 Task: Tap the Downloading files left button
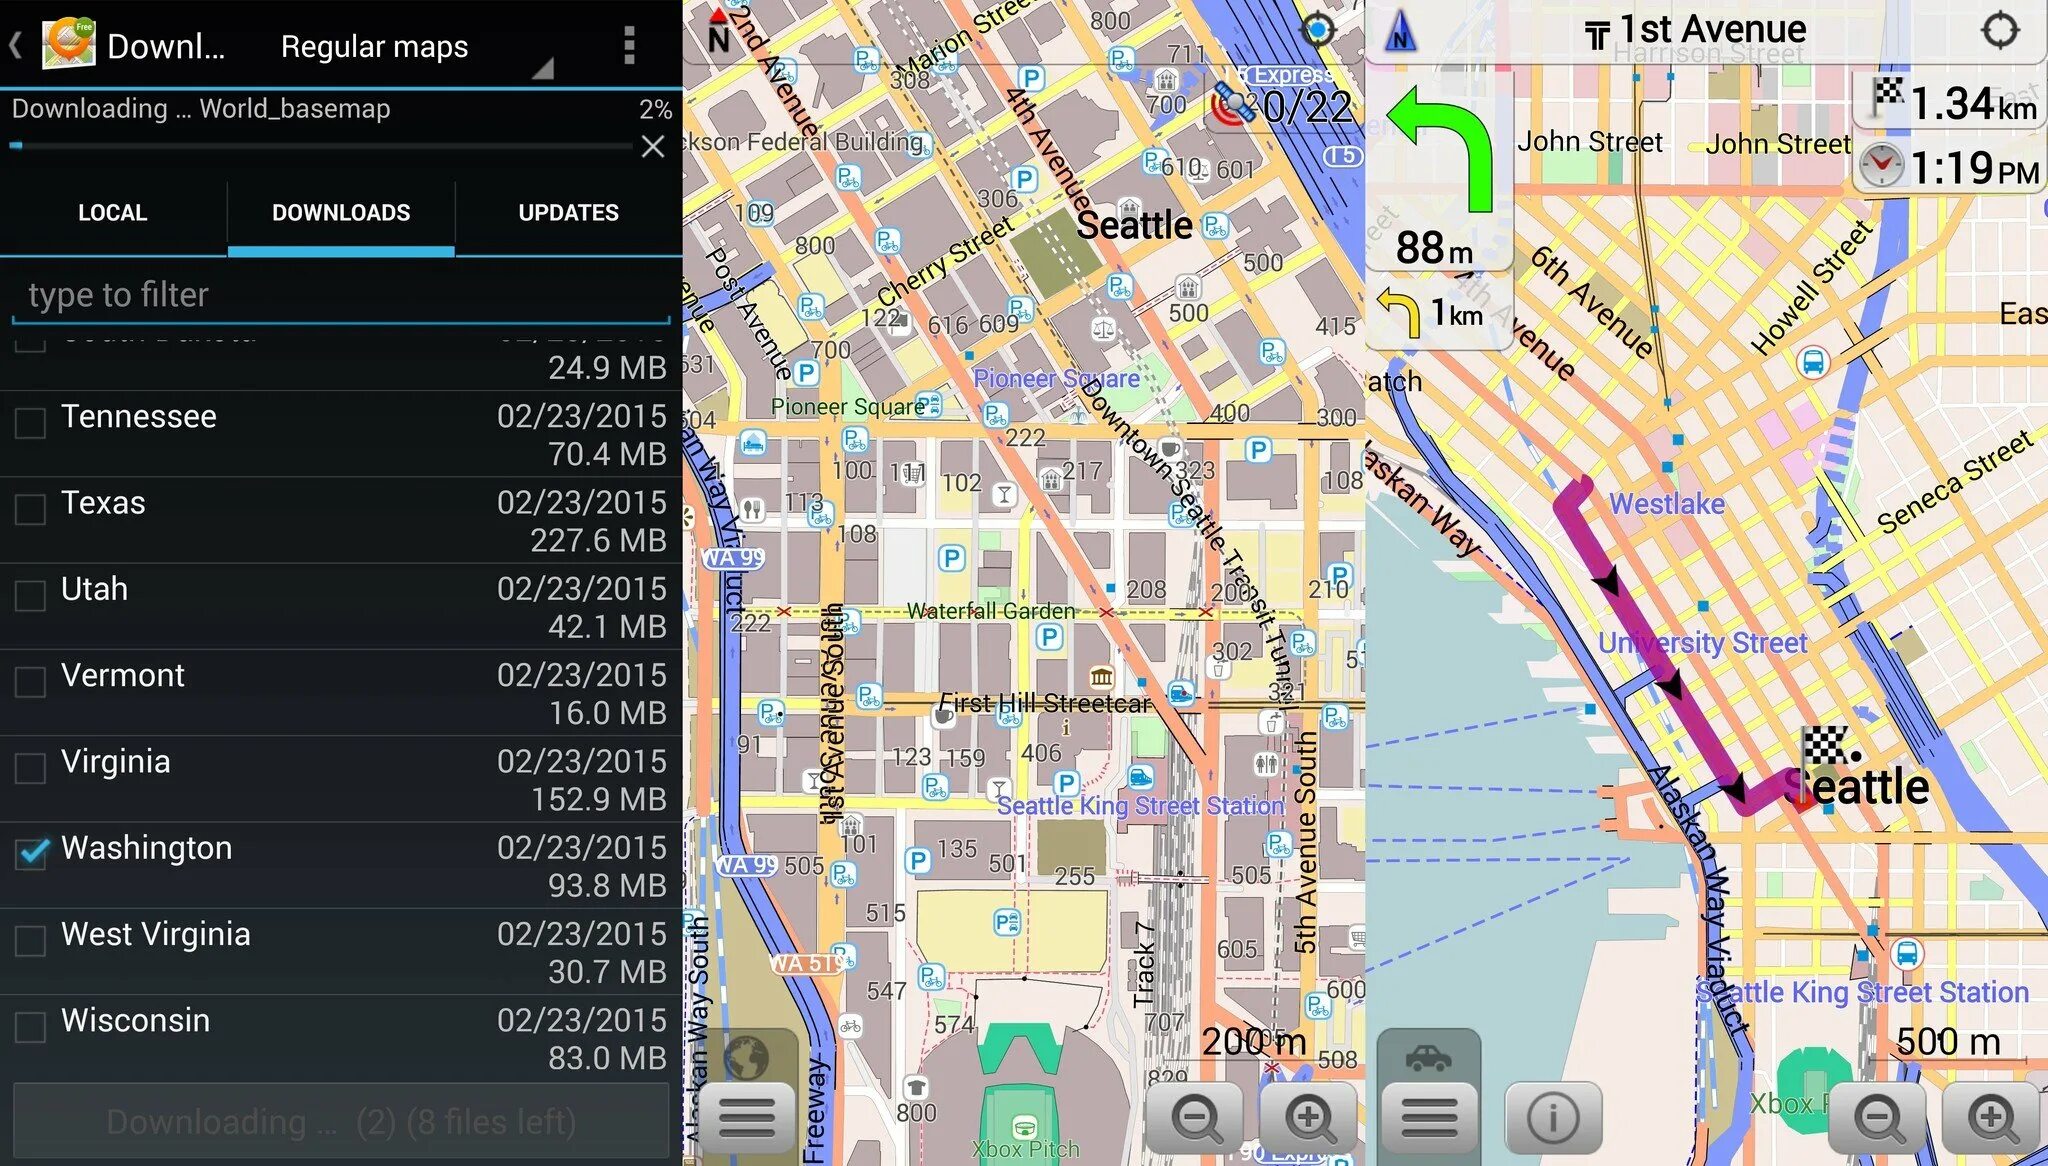341,1122
